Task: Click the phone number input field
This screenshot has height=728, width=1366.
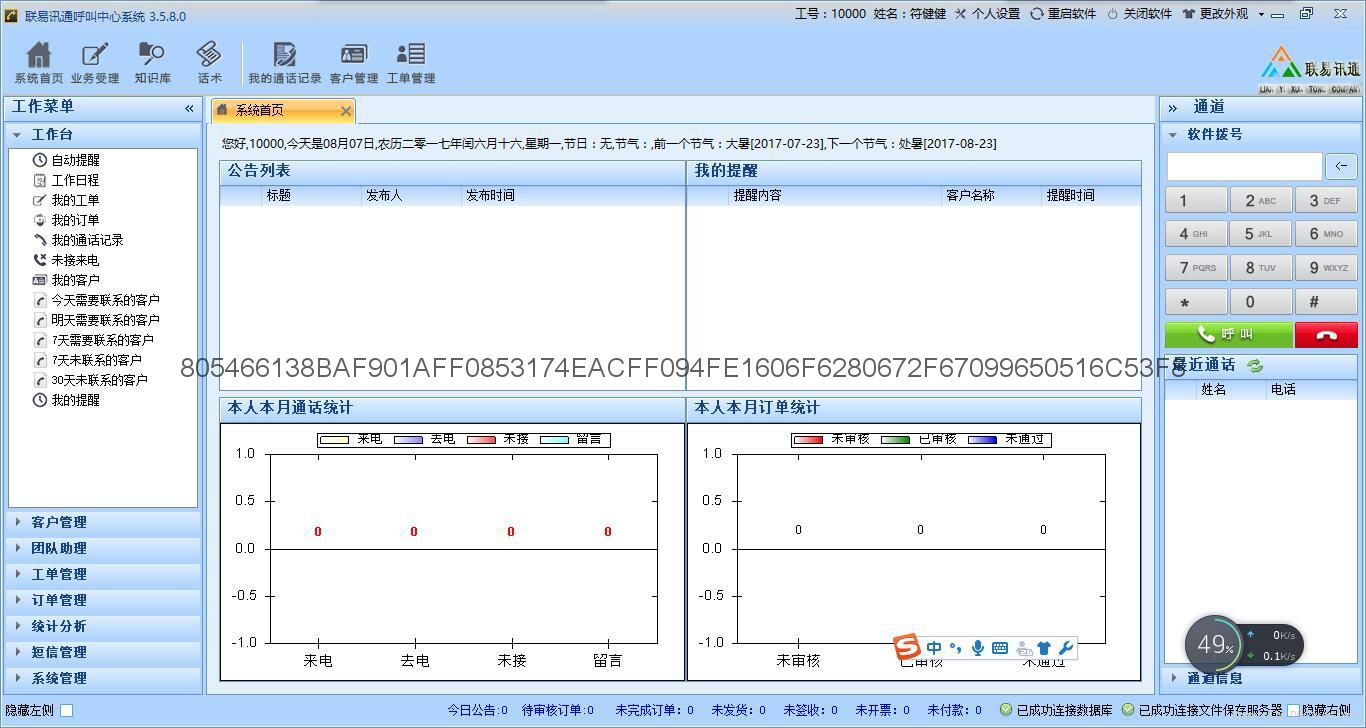Action: [1244, 166]
